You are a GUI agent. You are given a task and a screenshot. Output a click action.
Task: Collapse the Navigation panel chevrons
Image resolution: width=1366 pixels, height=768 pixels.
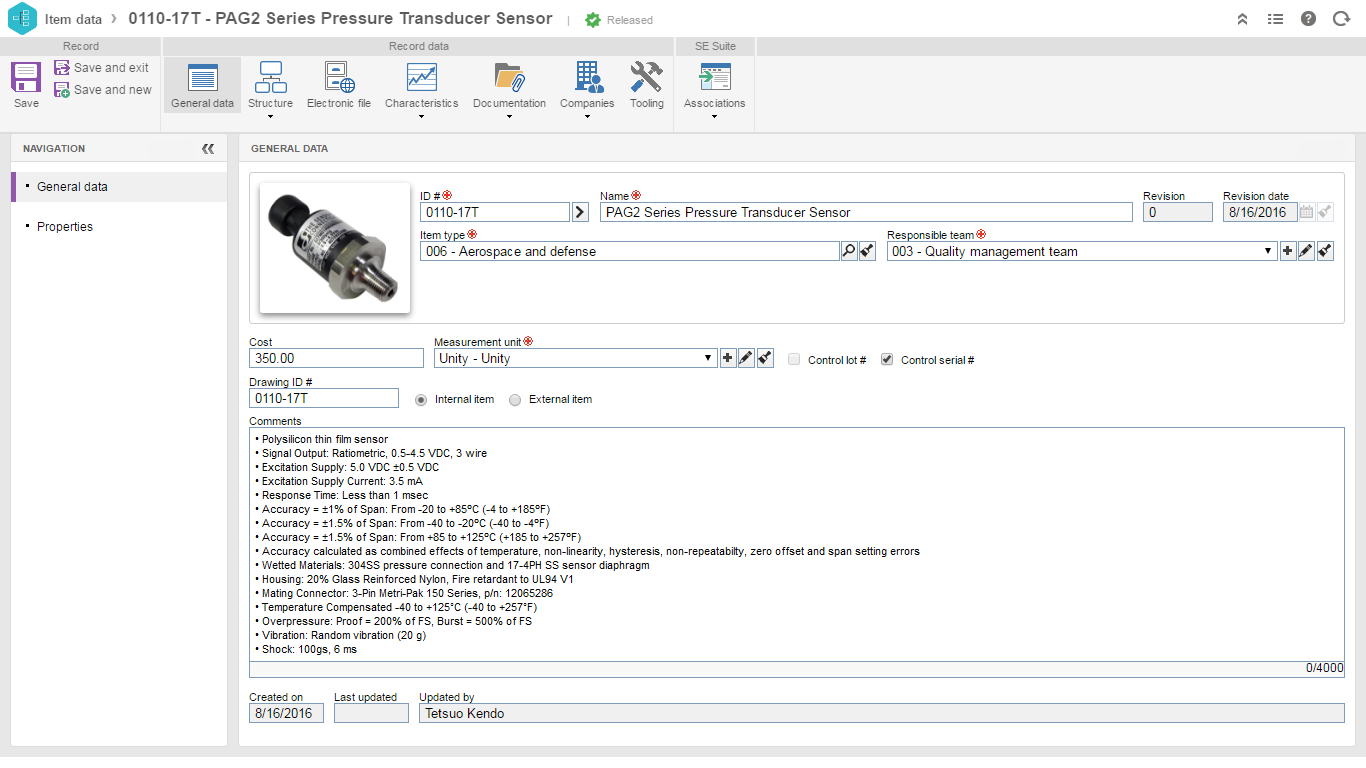(x=208, y=148)
